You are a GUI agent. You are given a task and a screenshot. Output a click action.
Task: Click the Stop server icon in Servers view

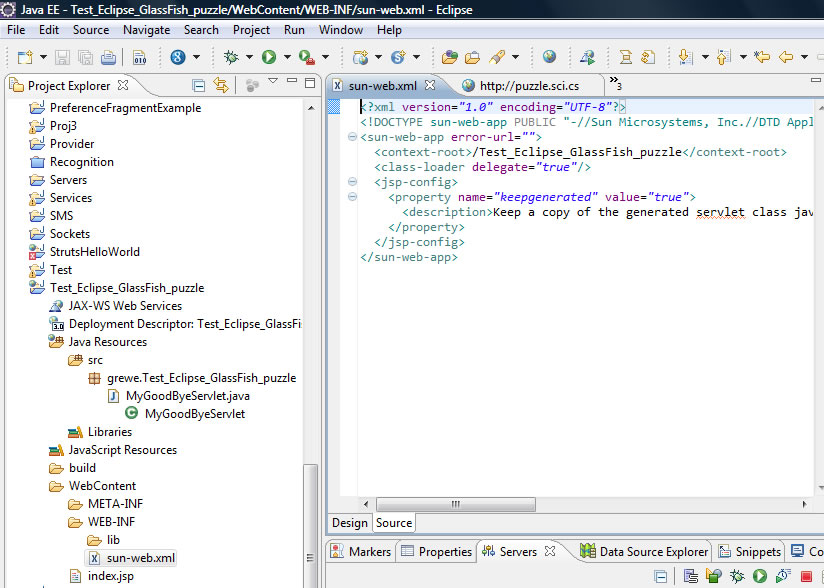tap(806, 575)
